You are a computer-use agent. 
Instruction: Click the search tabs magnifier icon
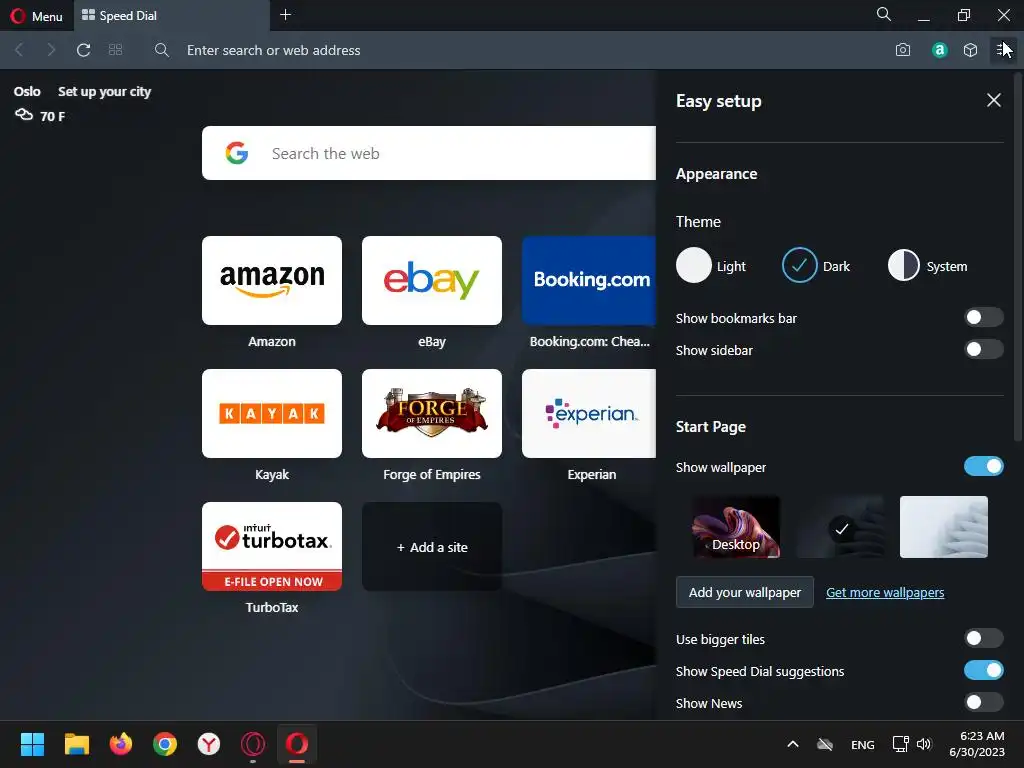click(883, 14)
